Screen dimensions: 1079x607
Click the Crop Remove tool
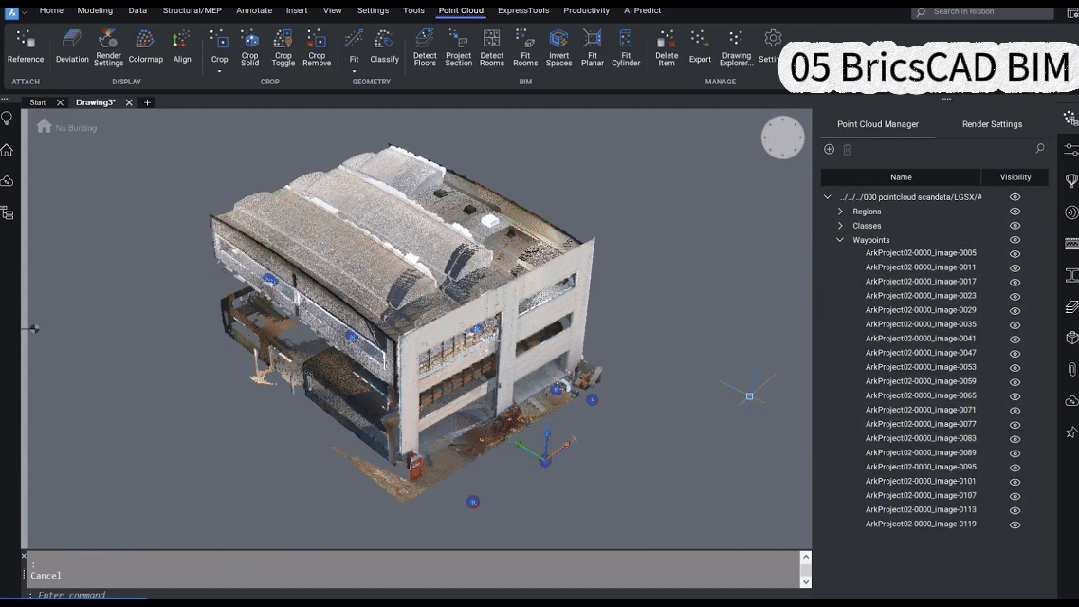317,47
